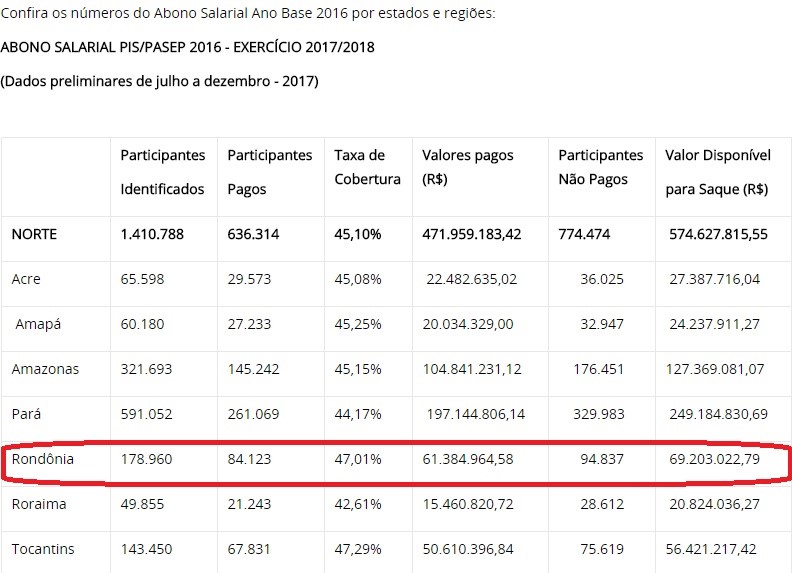
Task: Click Rondônia's coverage rate 47,01%
Action: 358,459
